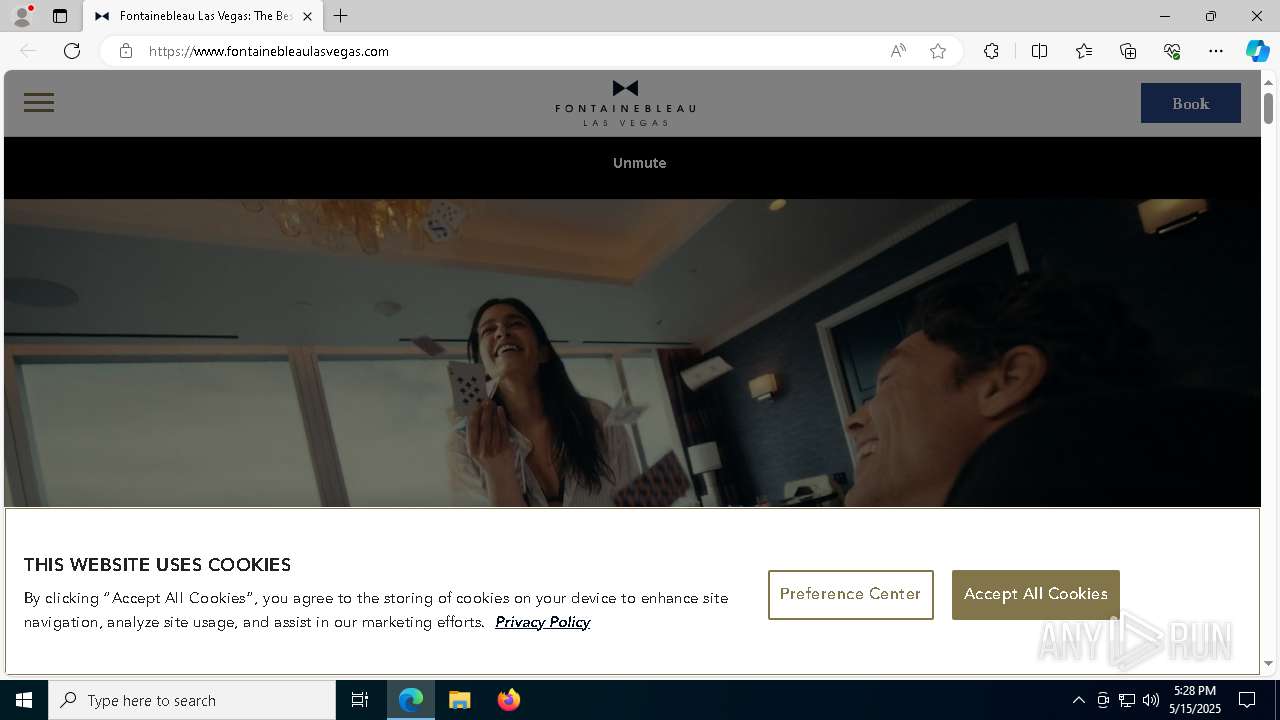This screenshot has width=1280, height=720.
Task: Open the cookie Preference Center
Action: point(851,595)
